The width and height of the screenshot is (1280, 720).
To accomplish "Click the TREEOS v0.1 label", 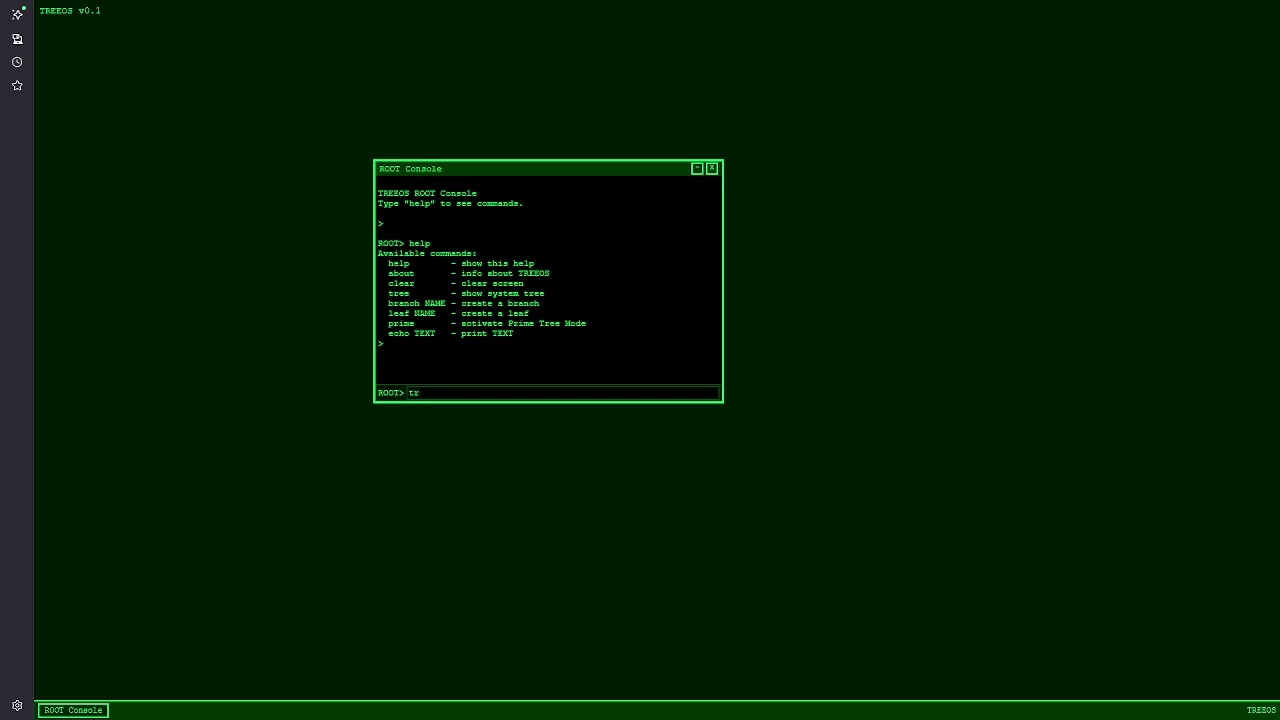I will 70,11.
